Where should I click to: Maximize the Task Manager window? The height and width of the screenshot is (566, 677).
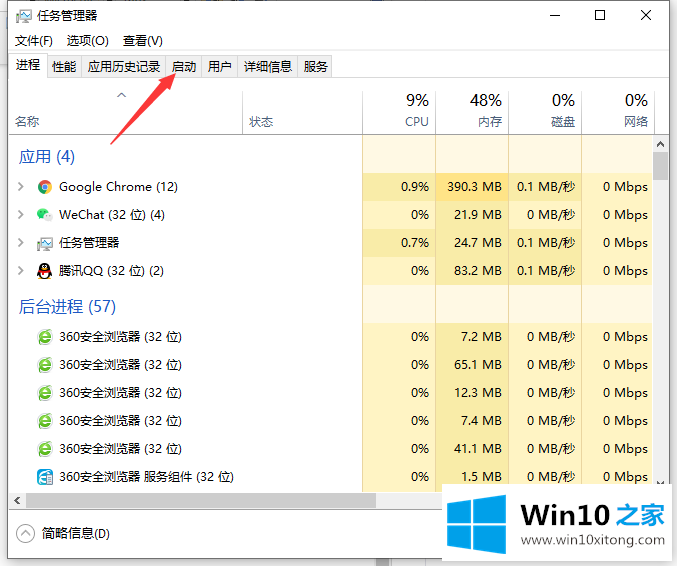[x=600, y=16]
